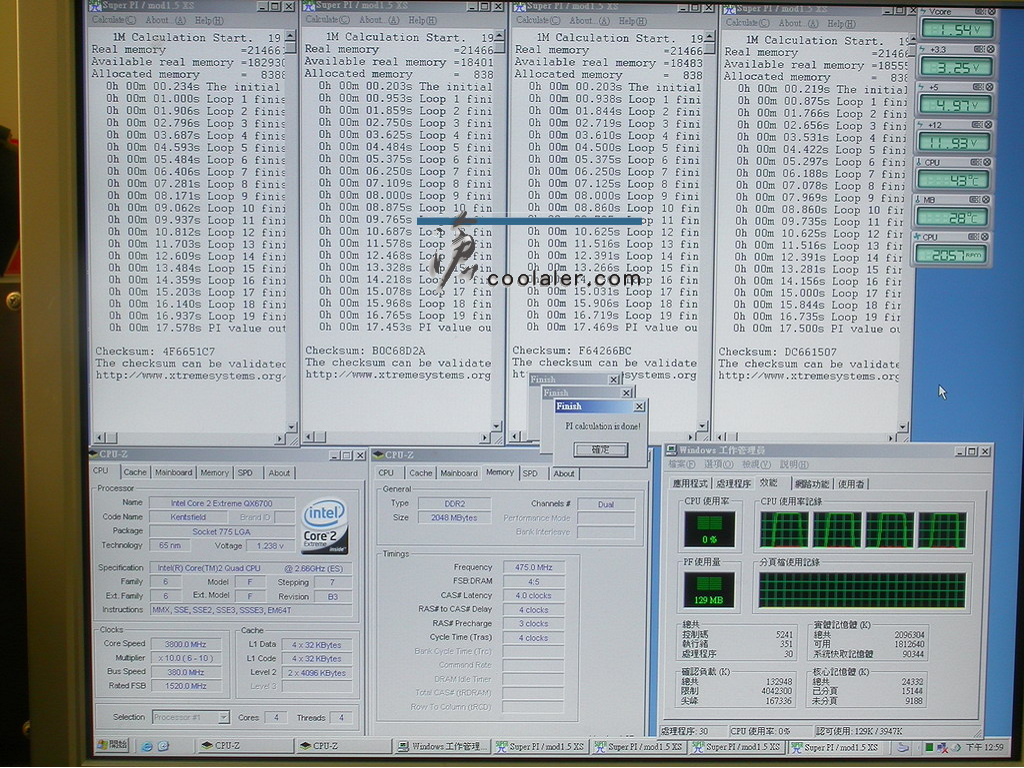The width and height of the screenshot is (1024, 768).
Task: Open settings icon on the CPU temperature gadget
Action: (976, 162)
